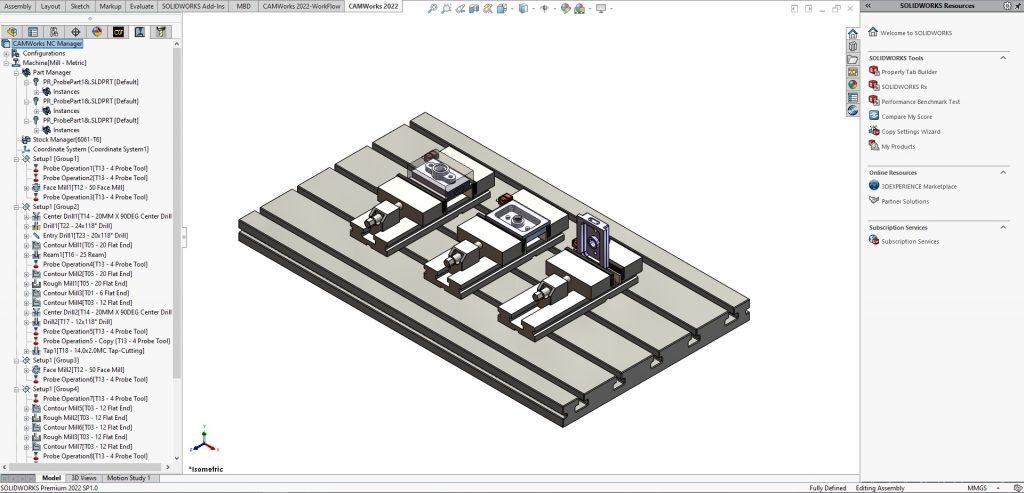Open Custom Properties task pane tab
1024x493 pixels.
coord(852,97)
